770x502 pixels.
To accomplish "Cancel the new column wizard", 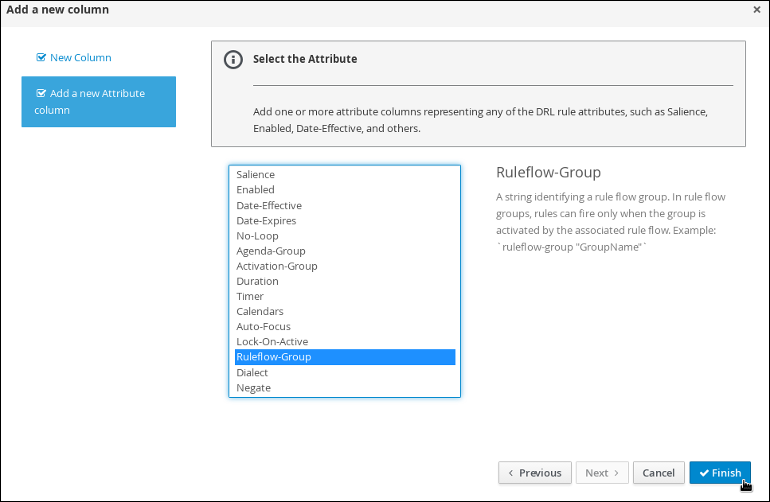I will [x=659, y=473].
